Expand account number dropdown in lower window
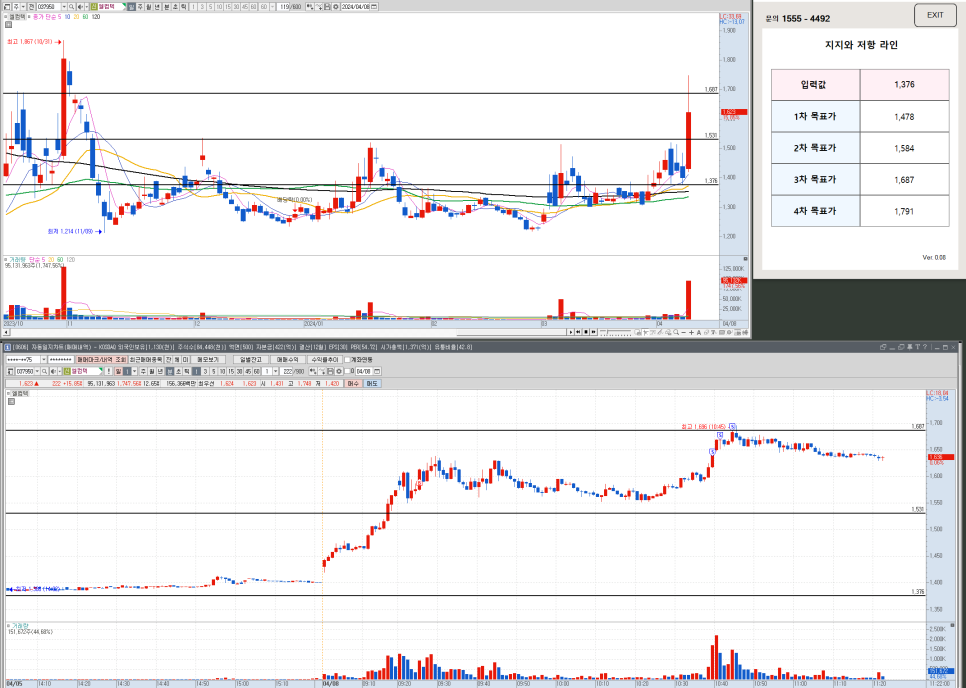 [x=44, y=360]
